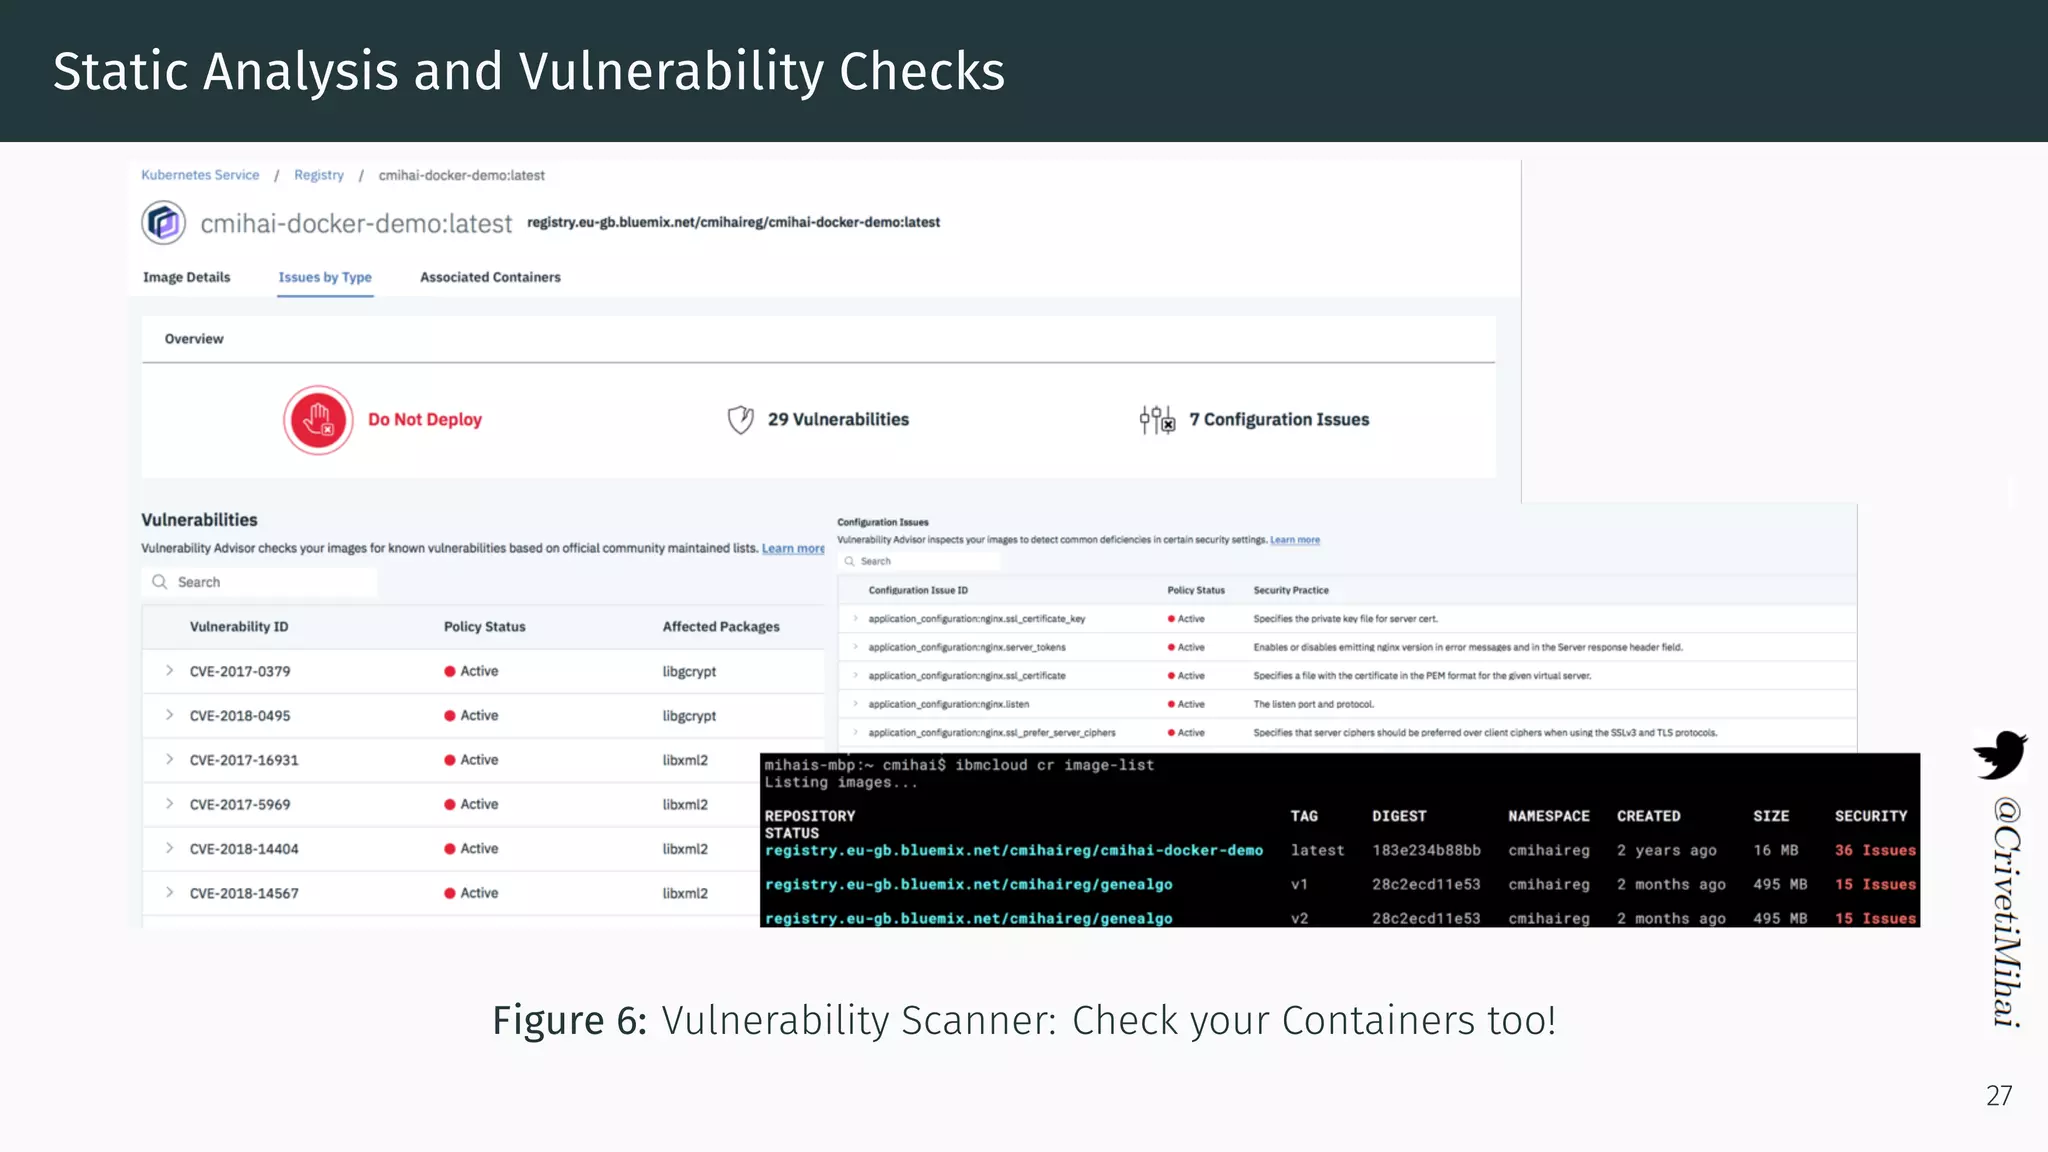Click the '16 MB' size value in terminal

coord(1775,850)
